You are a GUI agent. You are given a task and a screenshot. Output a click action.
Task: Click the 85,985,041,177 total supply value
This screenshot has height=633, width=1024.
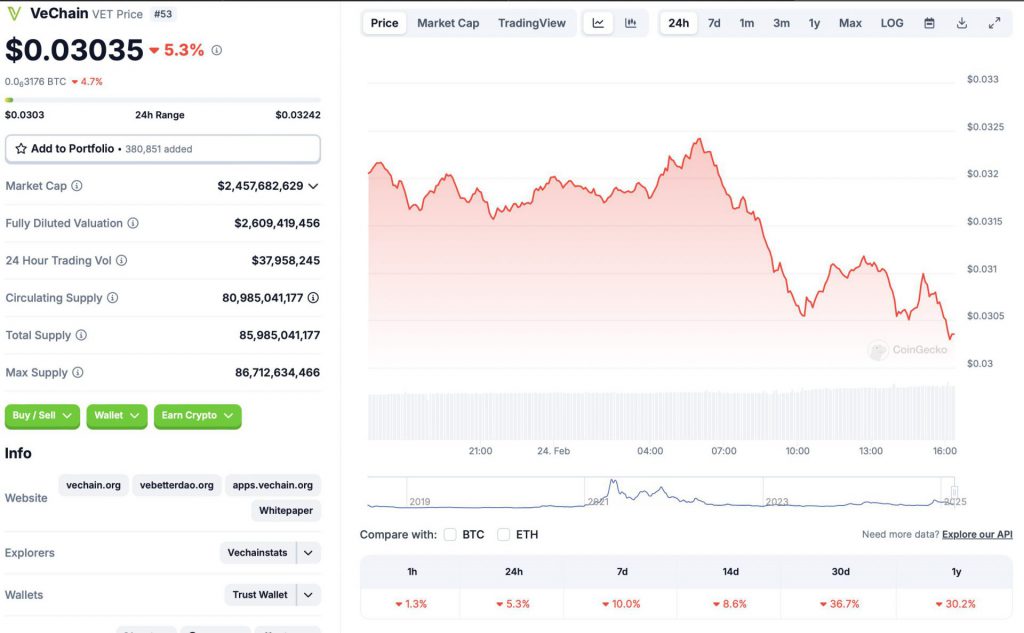pyautogui.click(x=280, y=335)
